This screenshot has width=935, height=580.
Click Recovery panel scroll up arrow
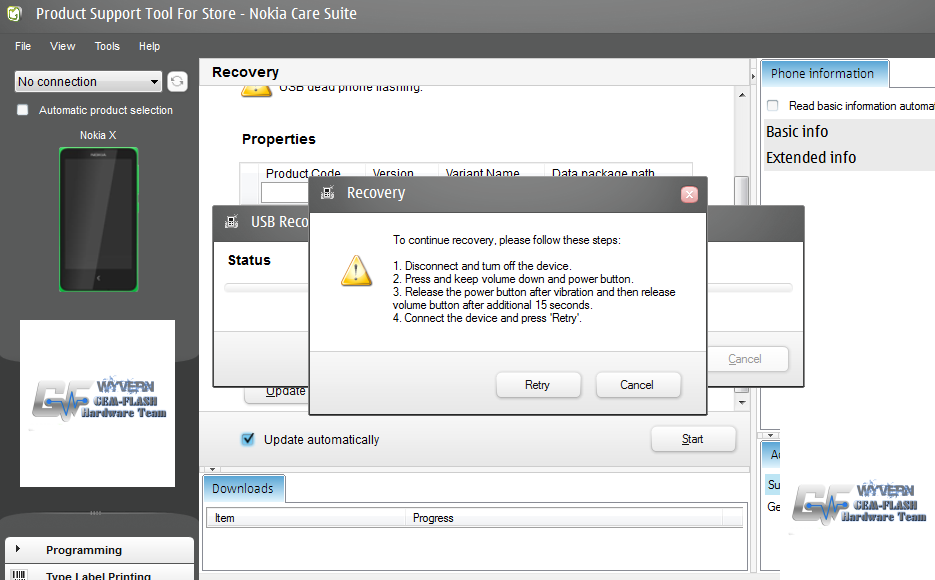[x=742, y=95]
